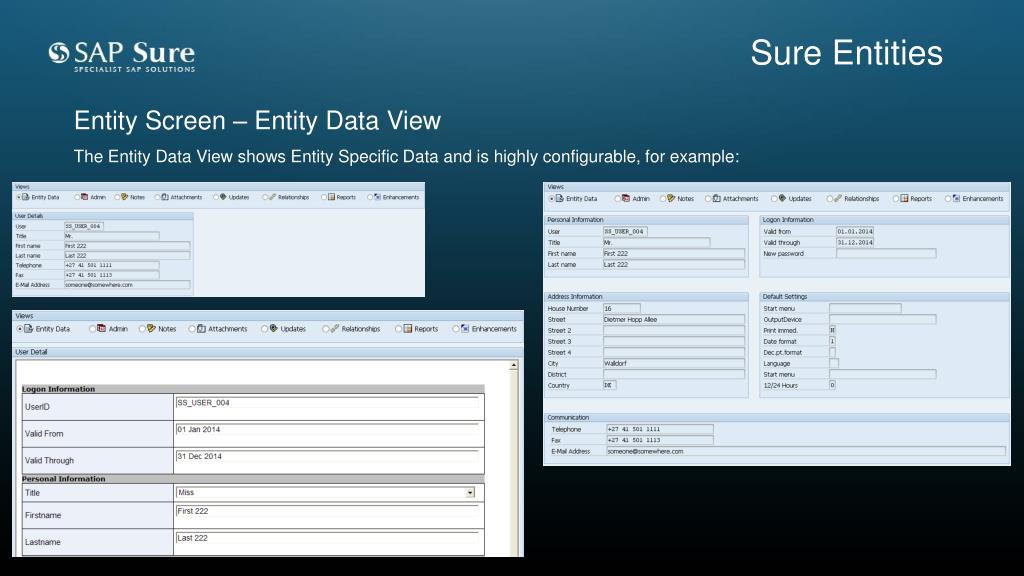
Task: Choose the Notes icon in the right screenshot
Action: (671, 198)
